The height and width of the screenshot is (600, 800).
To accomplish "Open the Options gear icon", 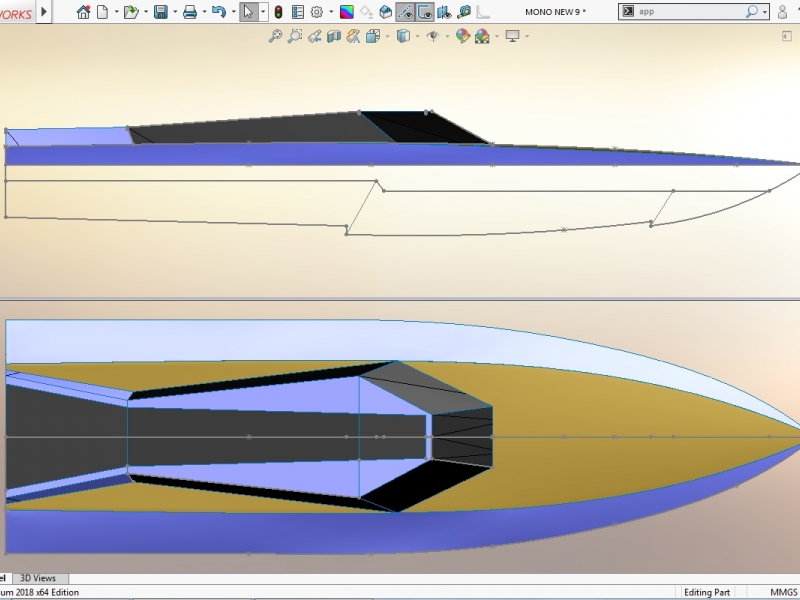I will pos(317,12).
